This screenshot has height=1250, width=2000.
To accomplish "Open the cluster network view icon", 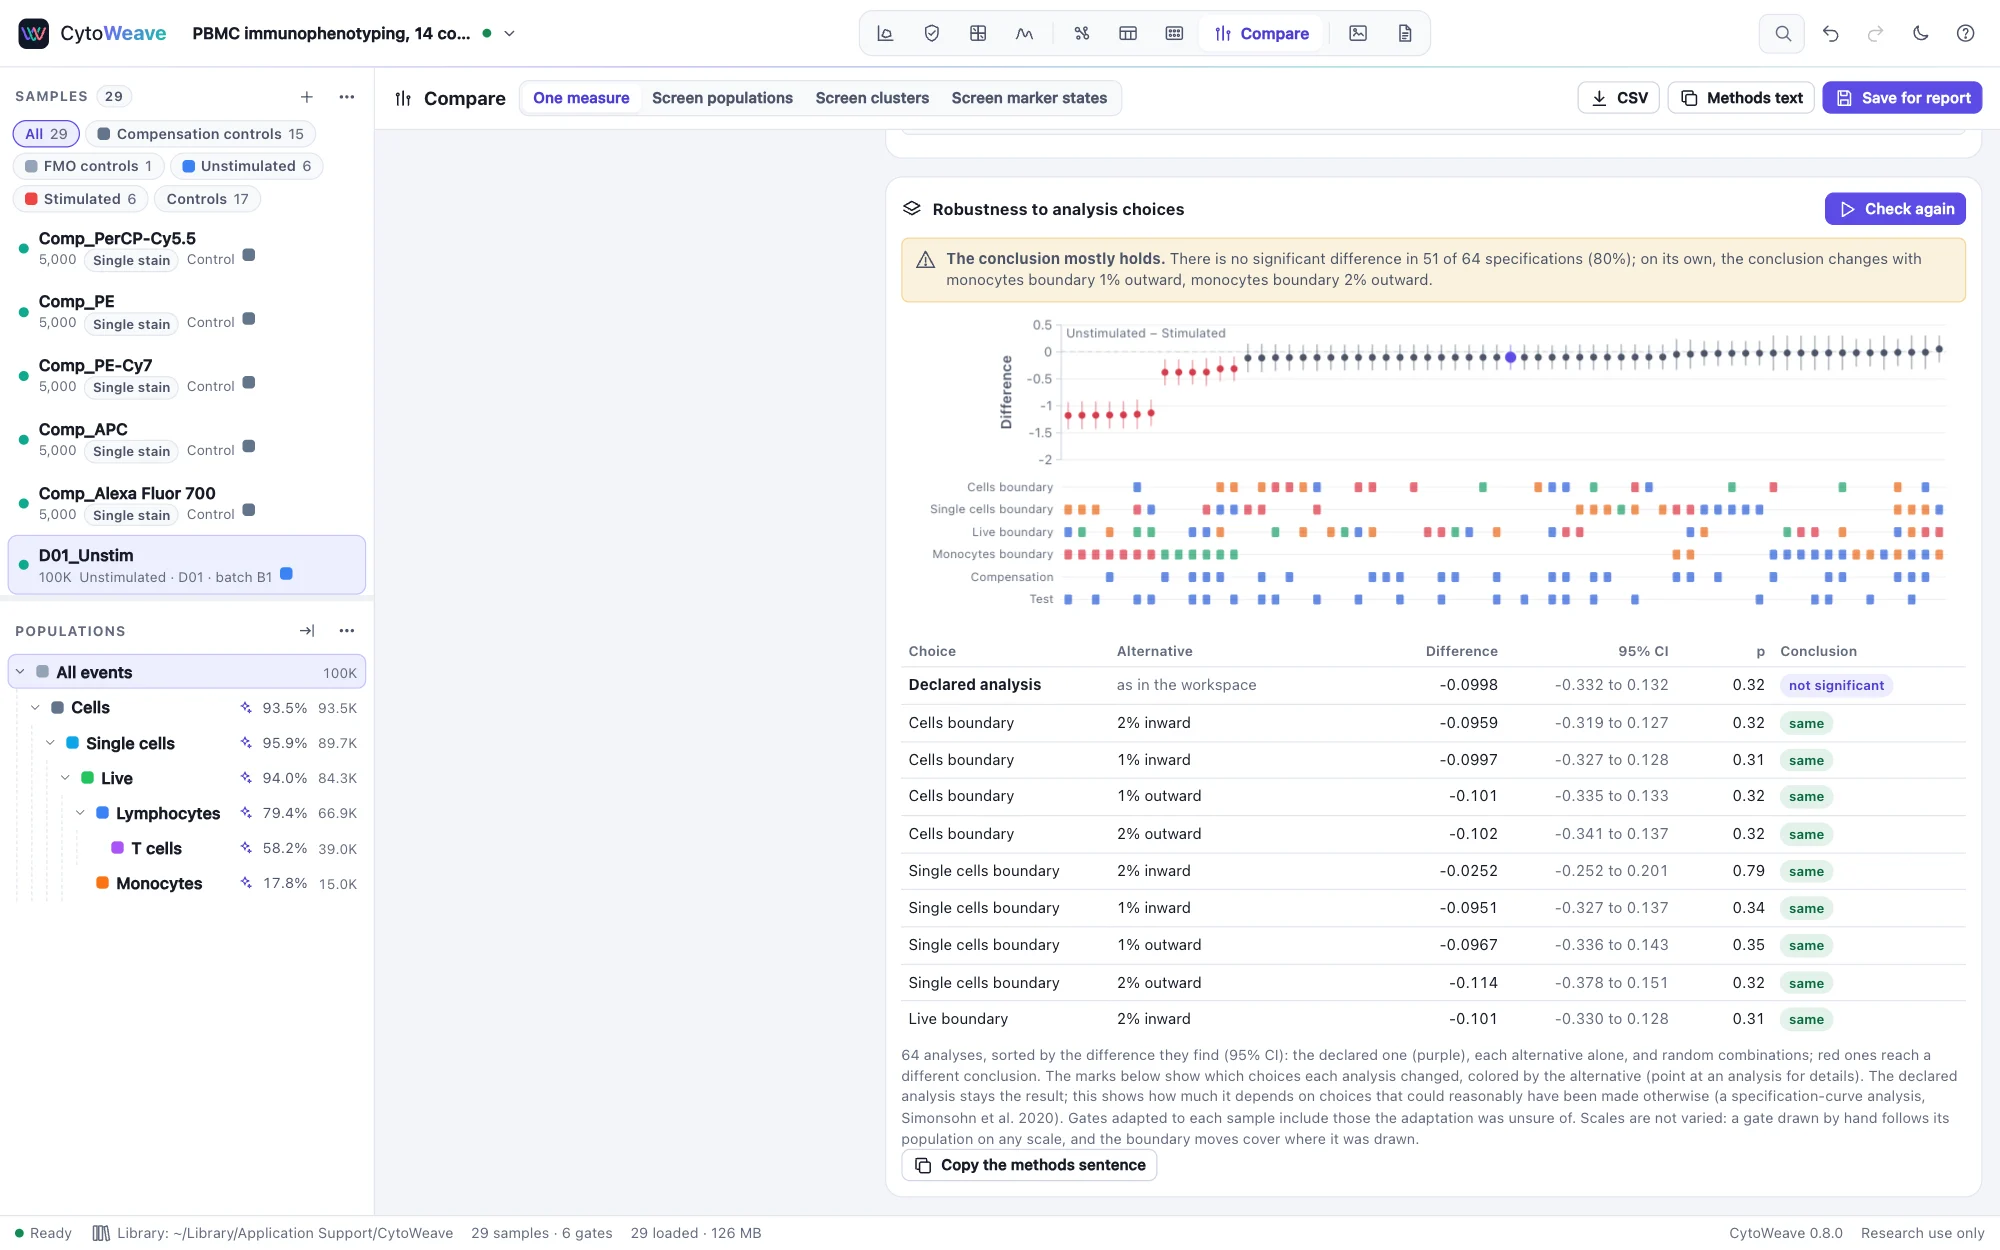I will tap(1082, 33).
